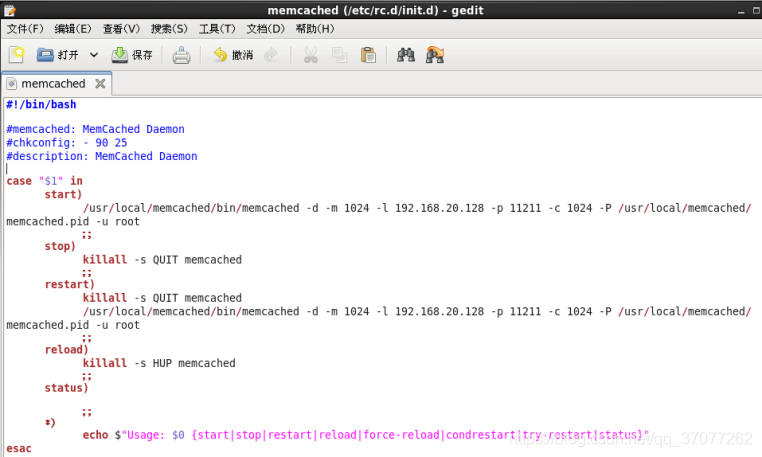Open the 编辑(E) menu
Viewport: 762px width, 457px height.
[x=73, y=29]
